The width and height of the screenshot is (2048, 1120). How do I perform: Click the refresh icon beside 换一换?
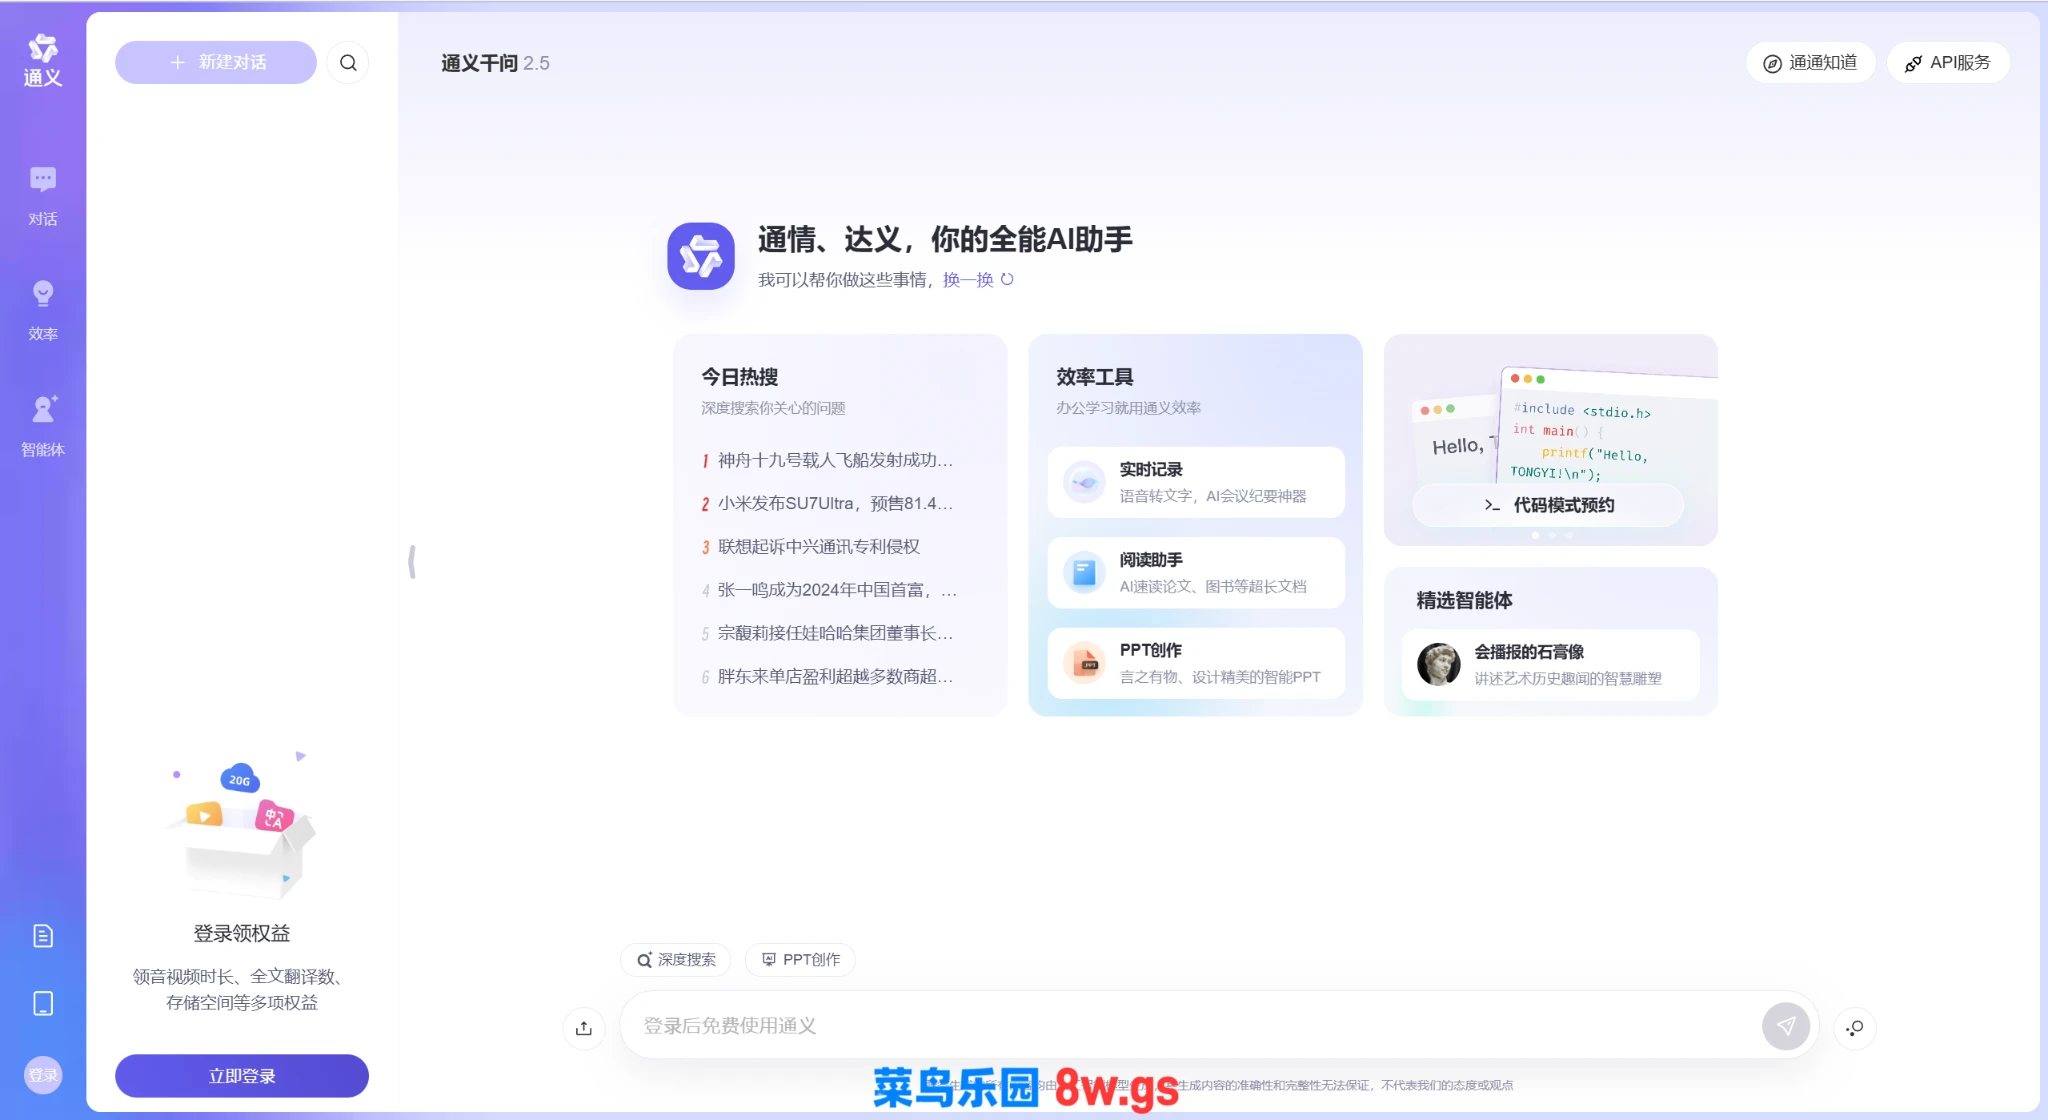1007,280
